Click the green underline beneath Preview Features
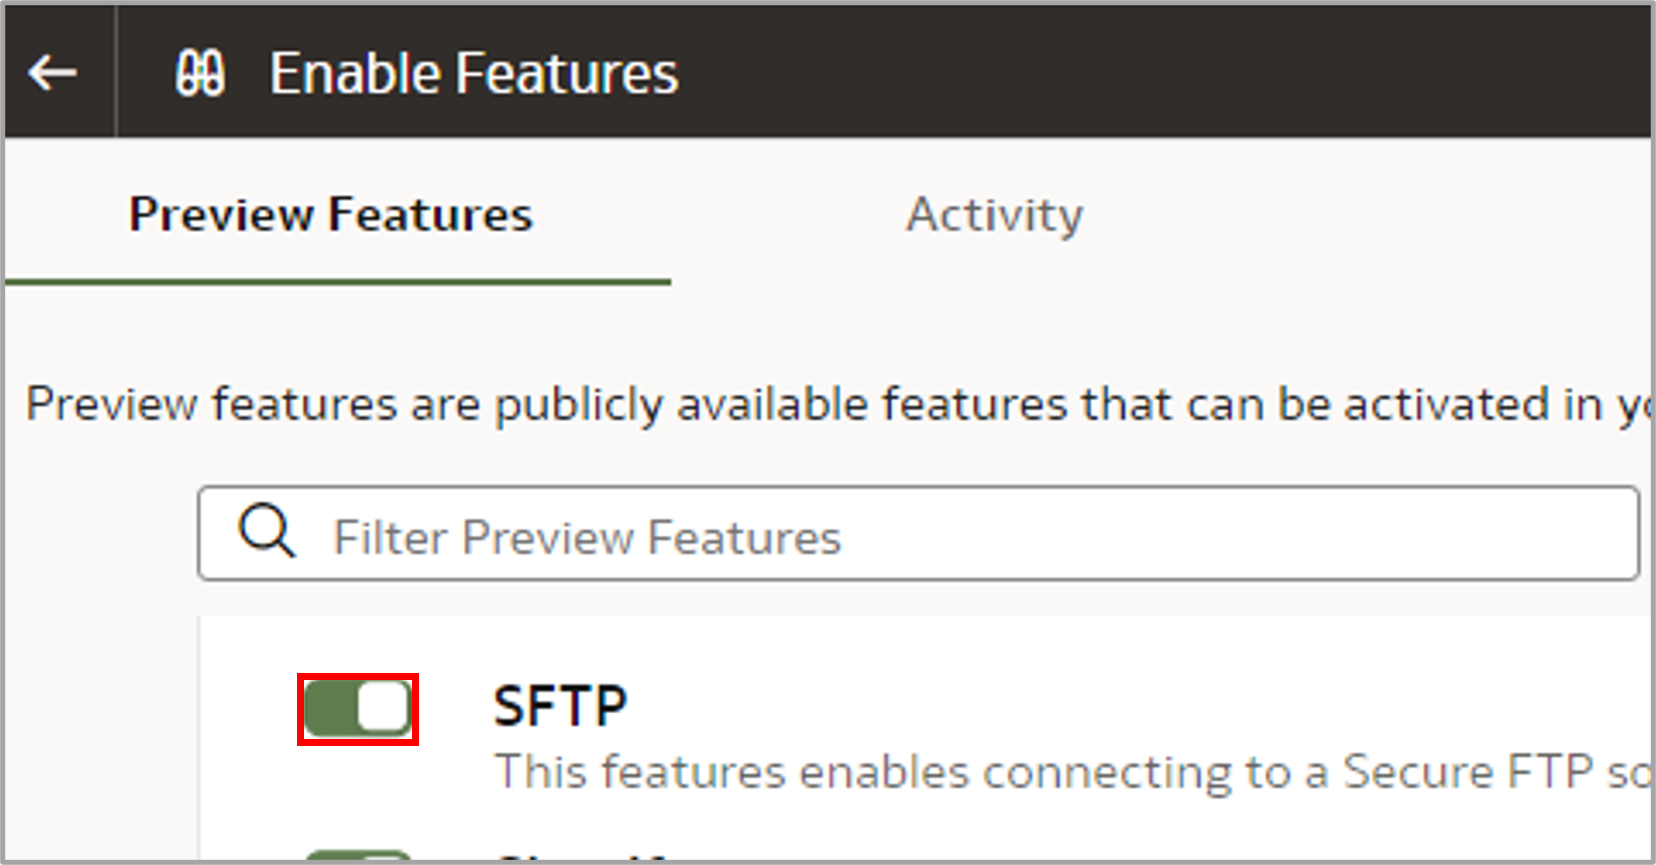Image resolution: width=1656 pixels, height=865 pixels. pyautogui.click(x=336, y=285)
